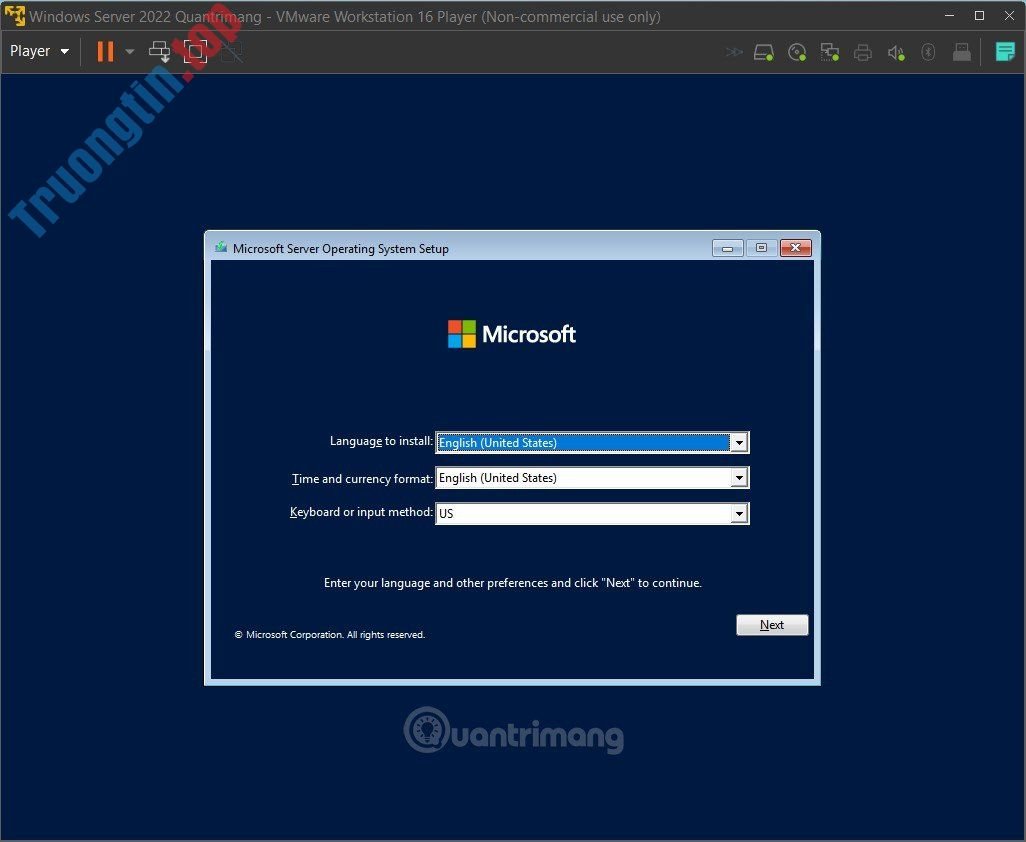The width and height of the screenshot is (1026, 842).
Task: Open the Language to install dropdown
Action: click(x=739, y=442)
